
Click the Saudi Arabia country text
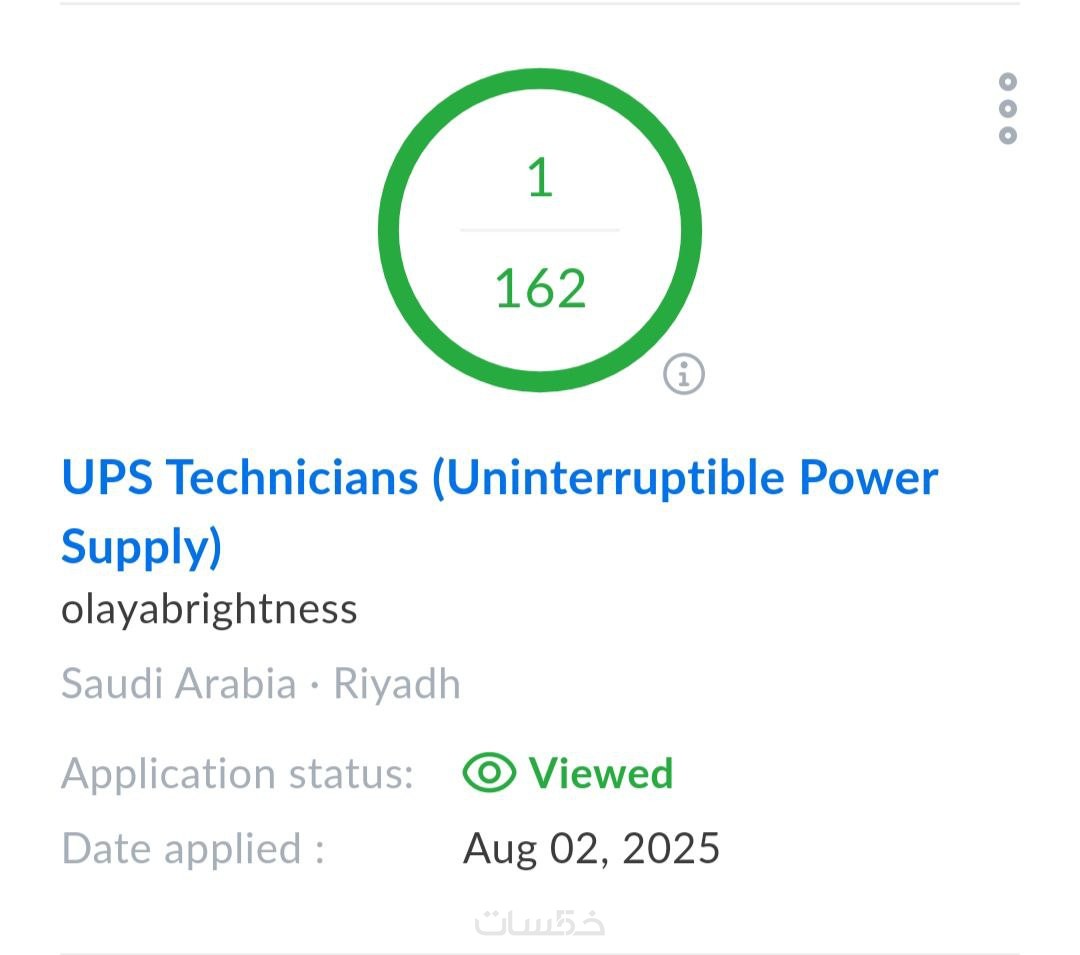178,684
